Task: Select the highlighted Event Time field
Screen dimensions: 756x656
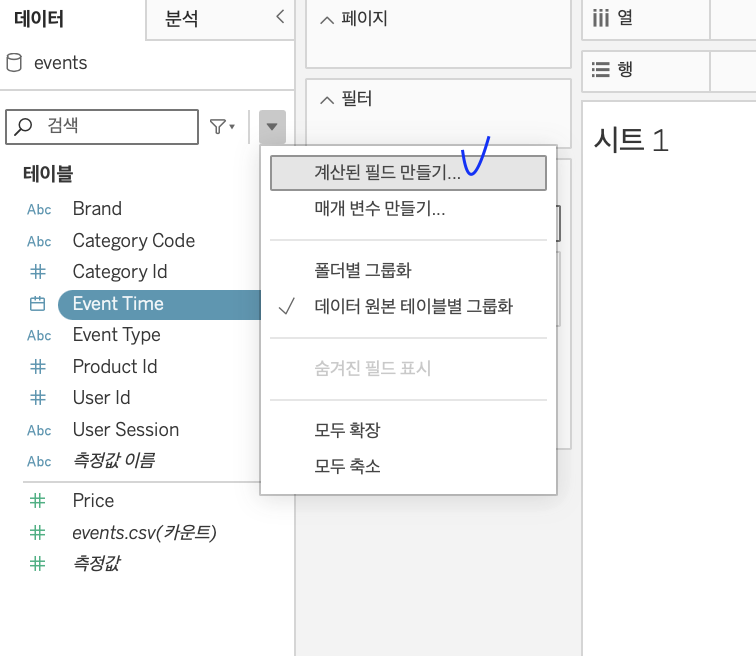Action: 159,305
